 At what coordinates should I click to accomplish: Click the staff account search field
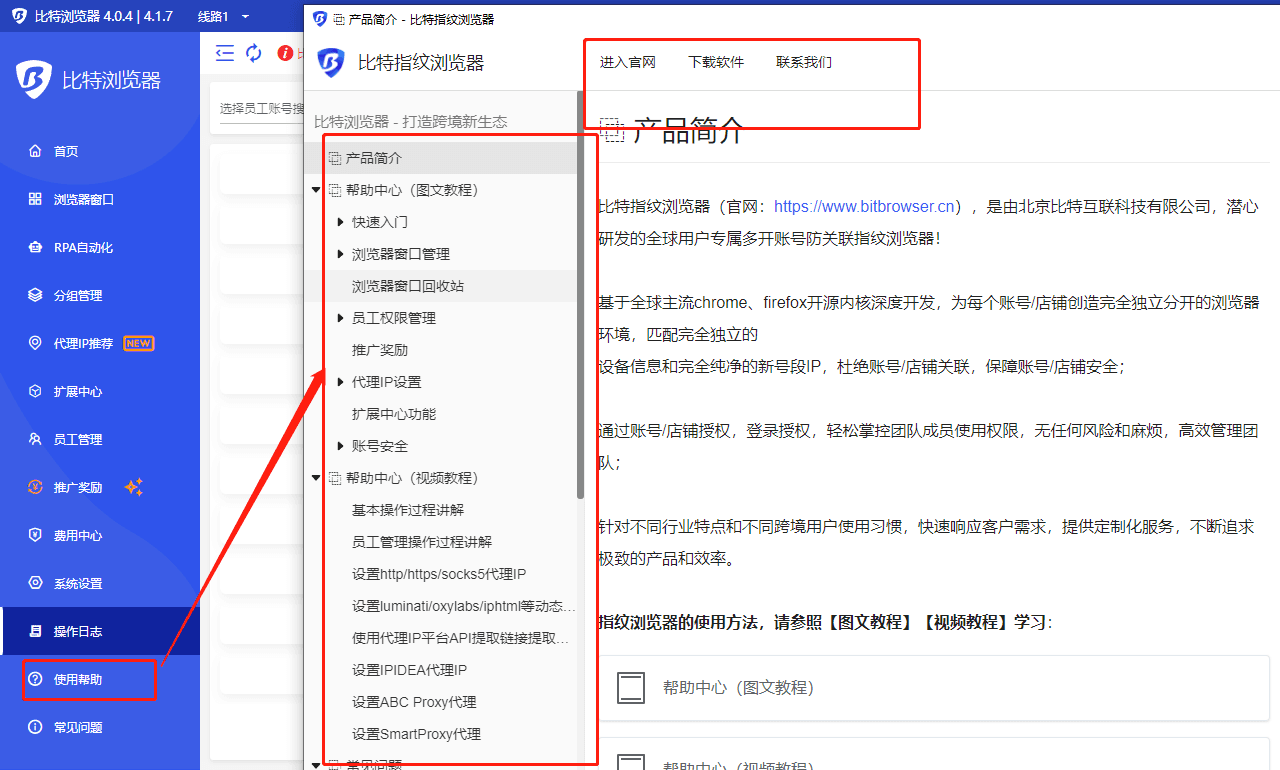pyautogui.click(x=260, y=108)
